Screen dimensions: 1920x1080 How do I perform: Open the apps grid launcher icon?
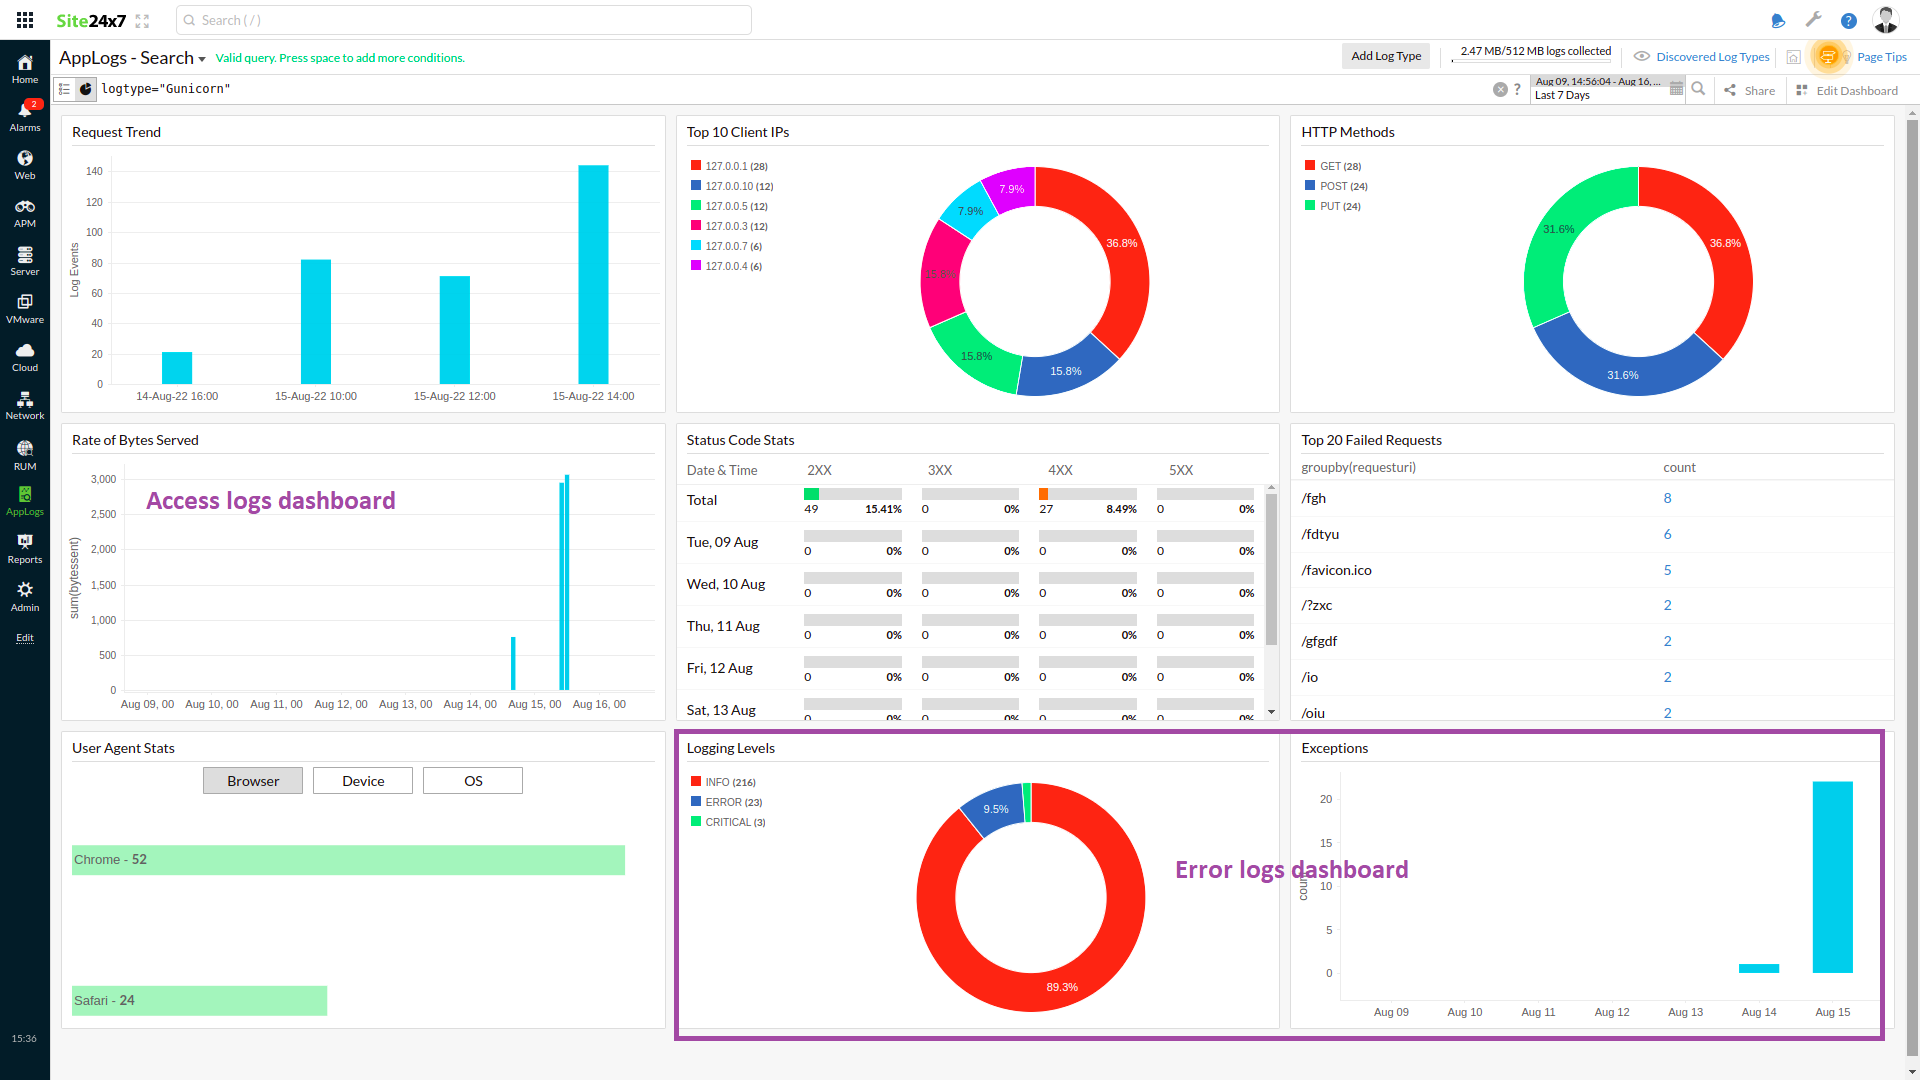click(x=25, y=20)
